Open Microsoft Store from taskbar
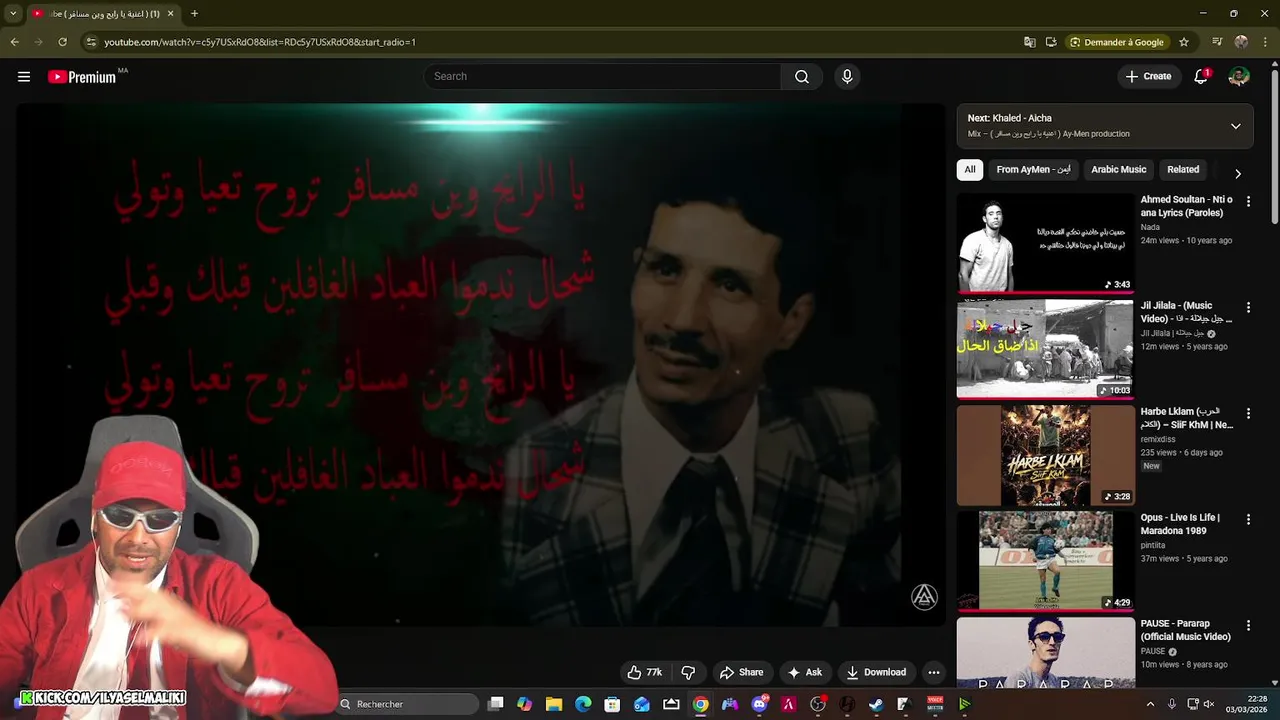Image resolution: width=1280 pixels, height=720 pixels. pyautogui.click(x=612, y=704)
